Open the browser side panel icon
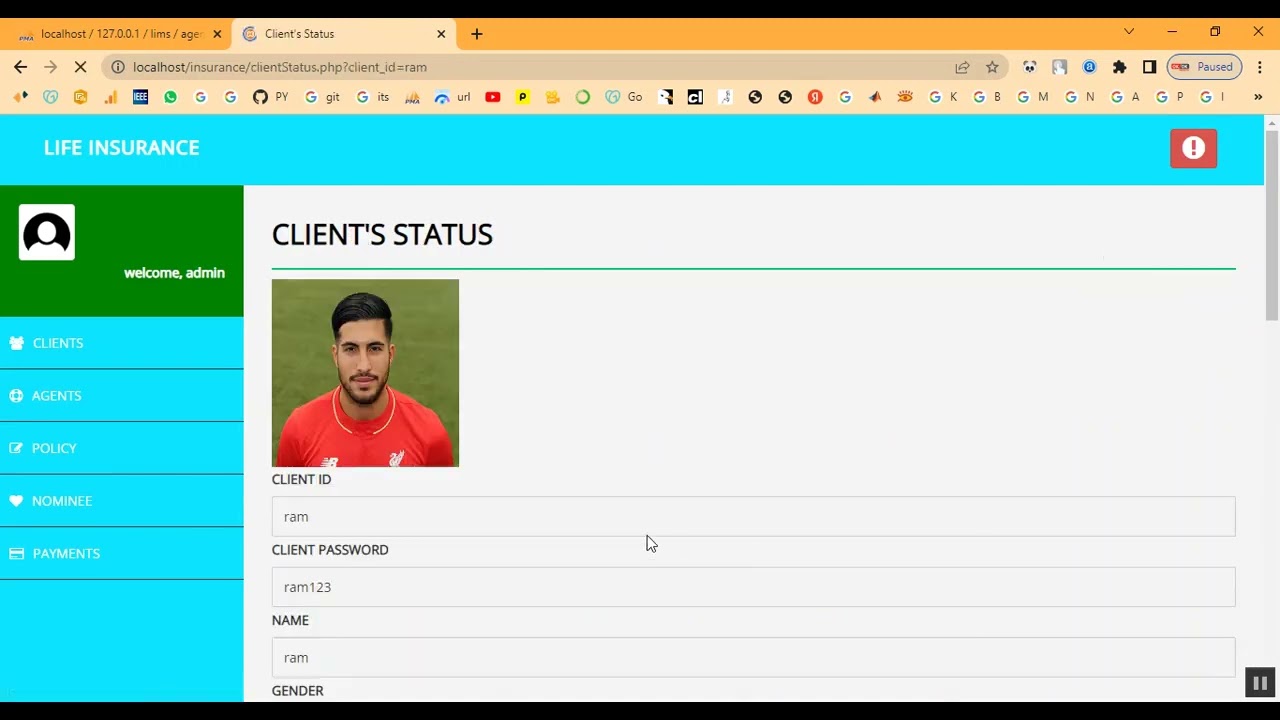Screen dimensions: 1280x720 pyautogui.click(x=1149, y=67)
